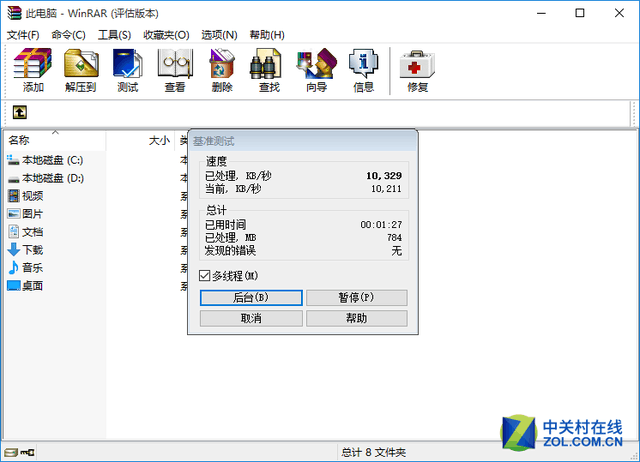640x462 pixels.
Task: Select the 下载 folder arrow icon
Action: click(13, 249)
